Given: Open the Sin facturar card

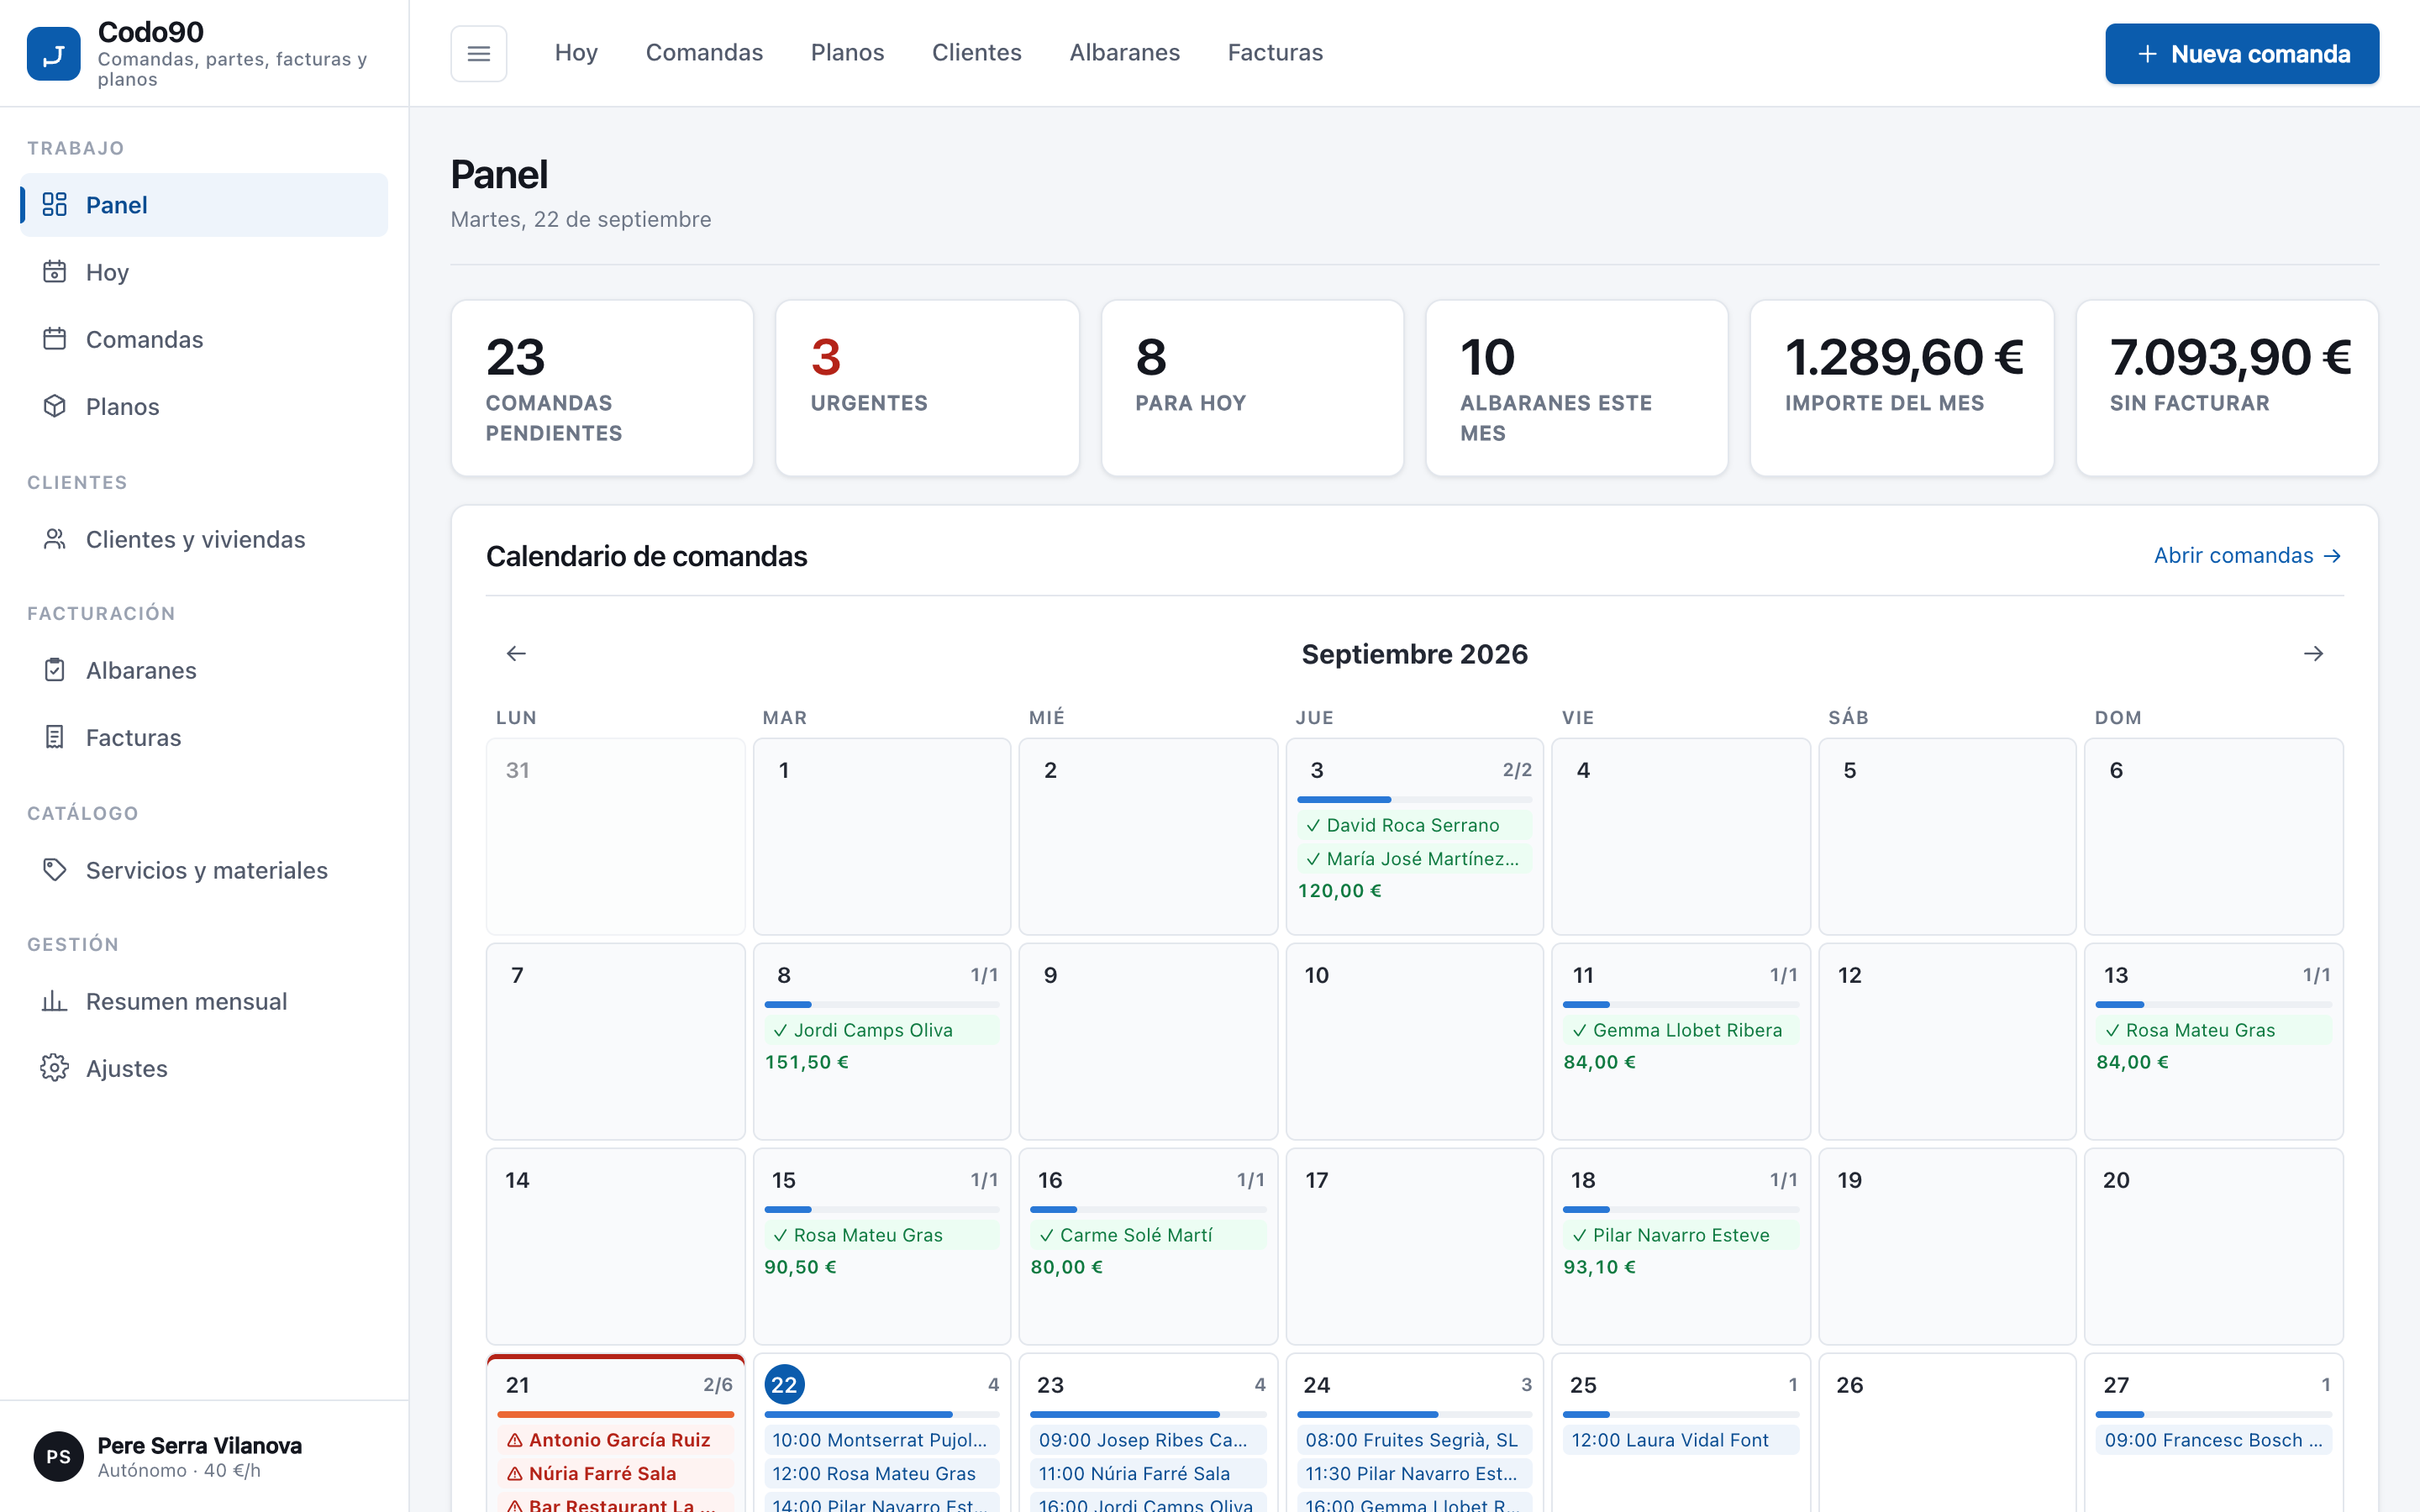Looking at the screenshot, I should (x=2227, y=388).
